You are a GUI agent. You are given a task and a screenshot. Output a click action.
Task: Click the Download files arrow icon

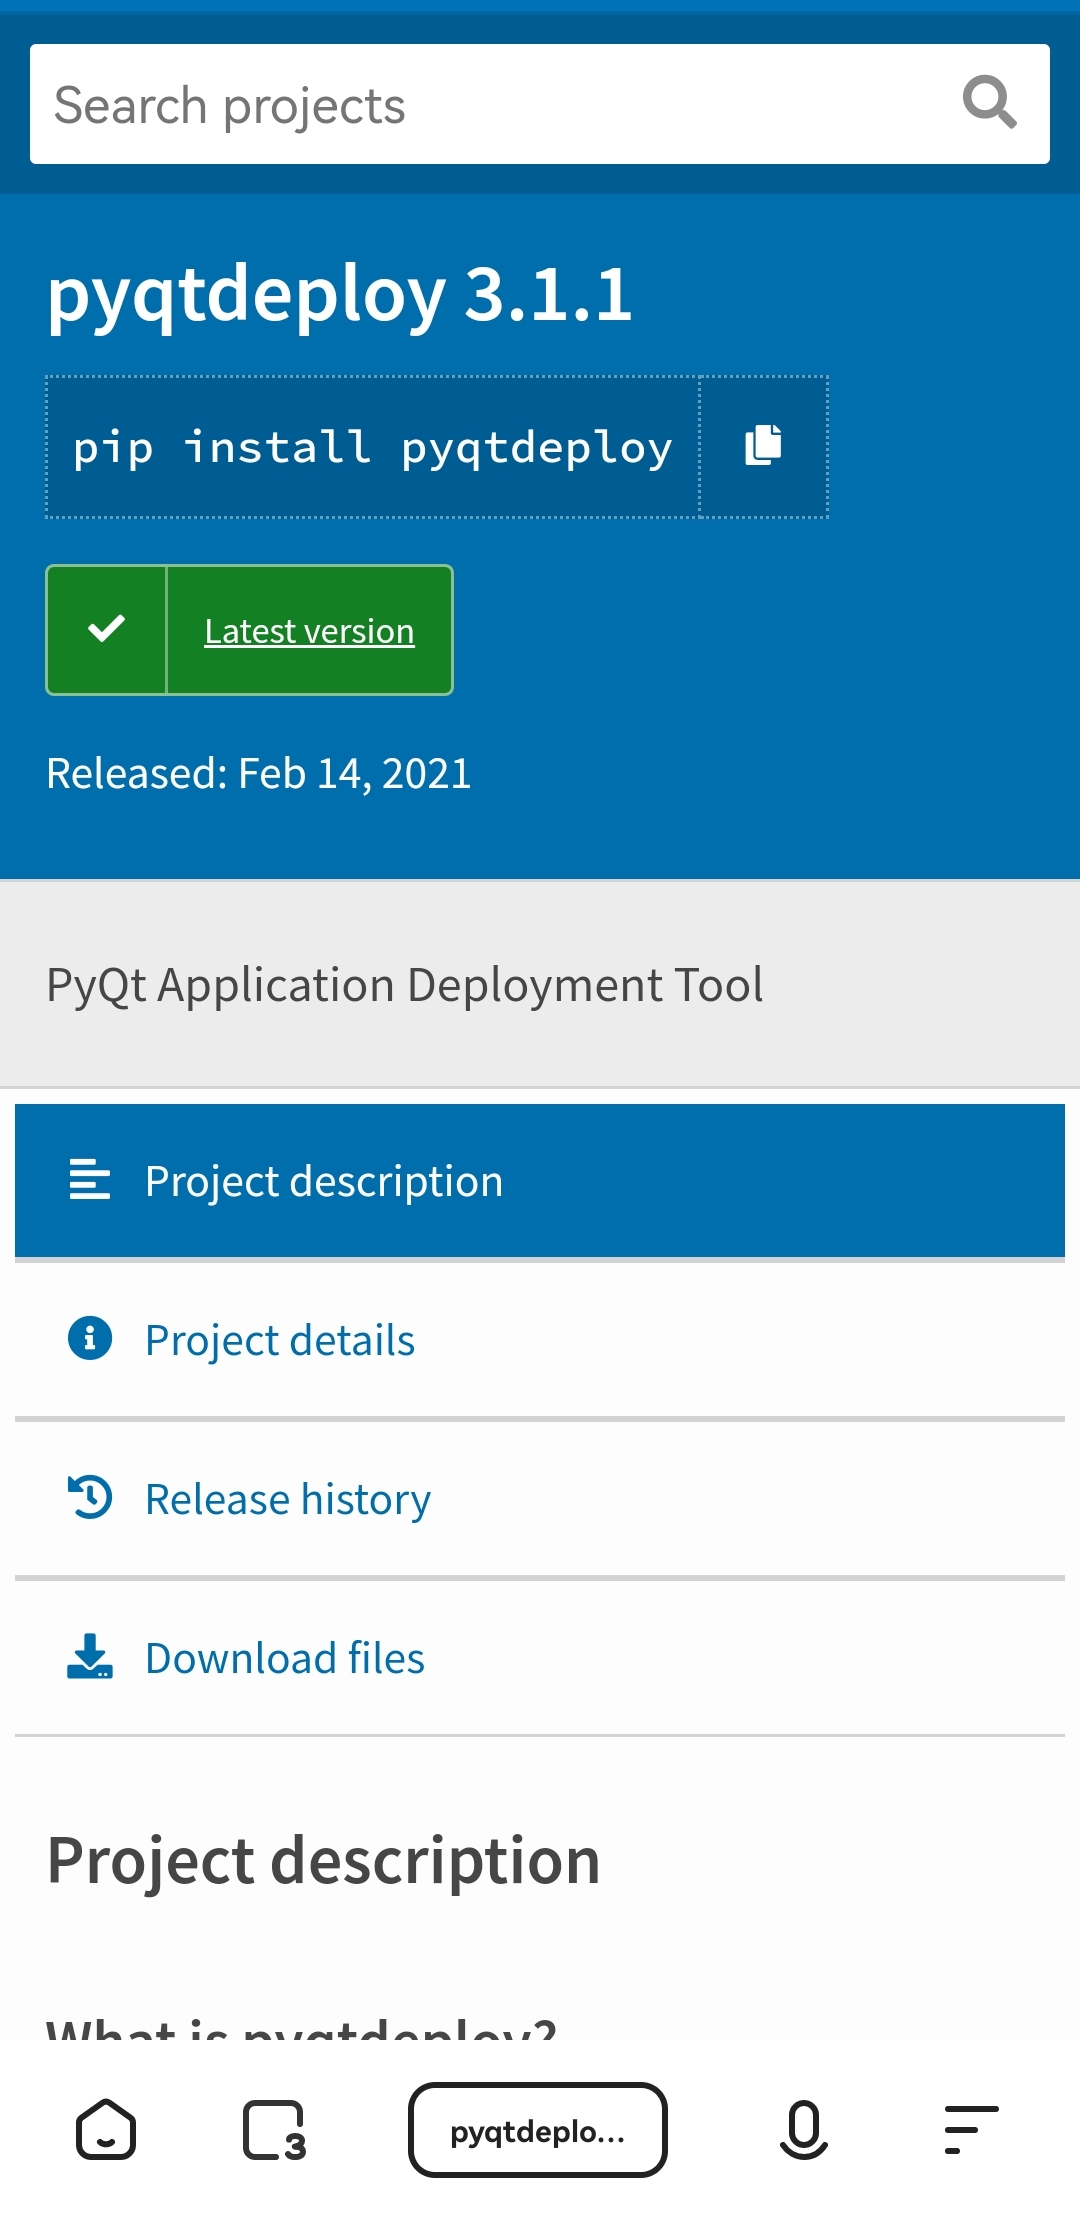[x=90, y=1656]
